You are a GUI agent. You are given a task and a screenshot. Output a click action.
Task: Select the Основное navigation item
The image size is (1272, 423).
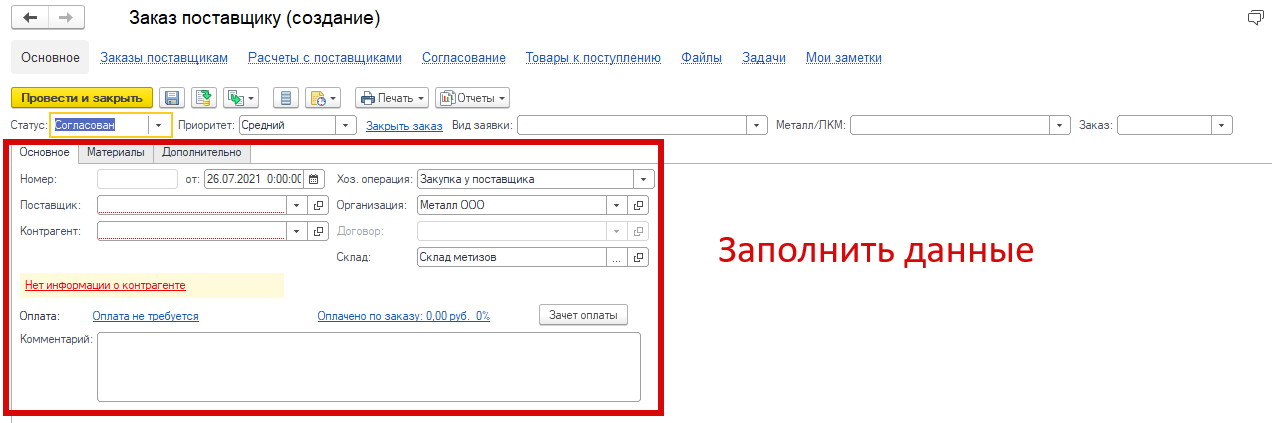click(50, 58)
